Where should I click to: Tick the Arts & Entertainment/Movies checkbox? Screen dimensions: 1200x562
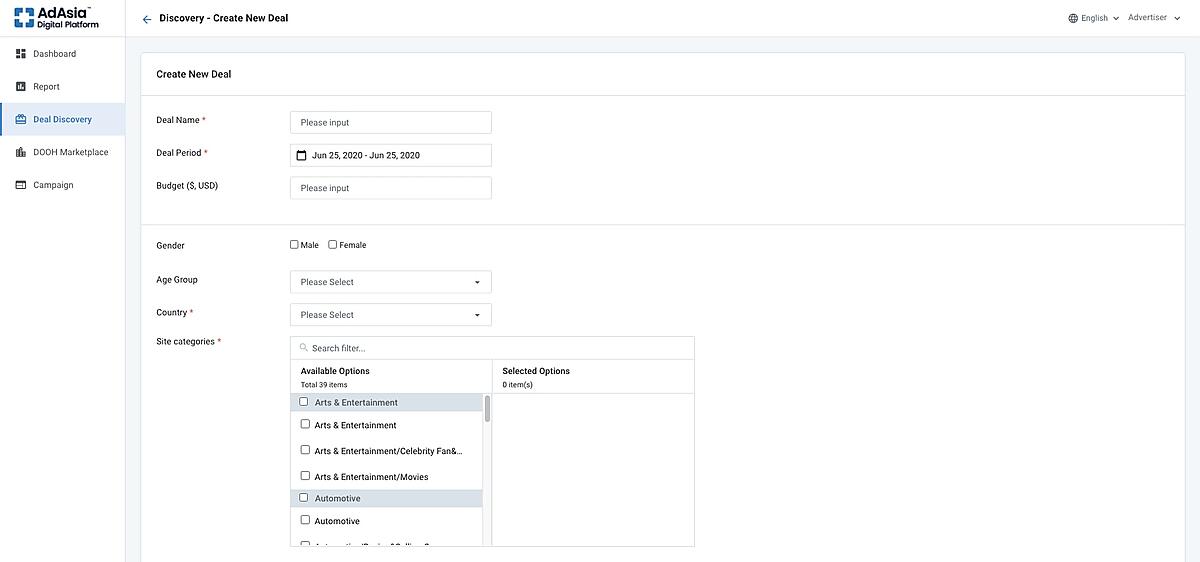[x=305, y=476]
